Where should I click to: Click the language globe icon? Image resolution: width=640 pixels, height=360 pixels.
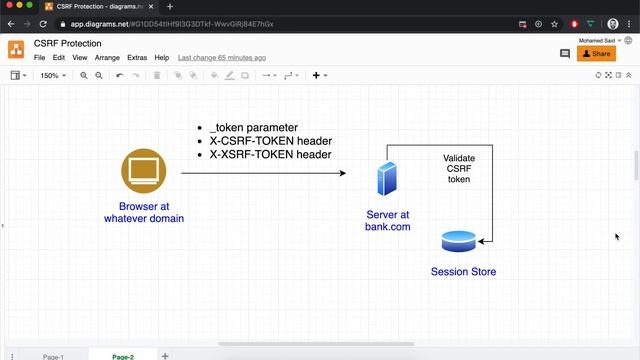point(628,40)
